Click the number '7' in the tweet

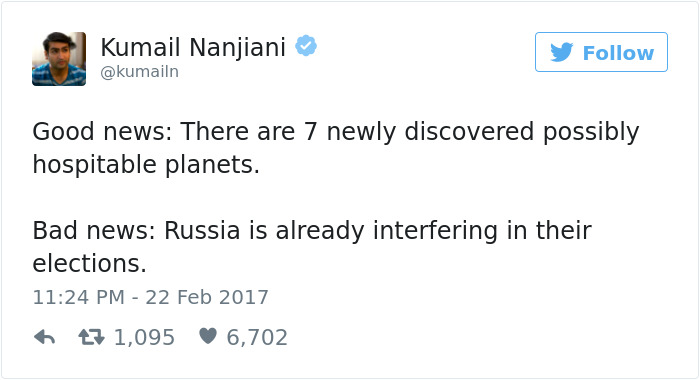pos(311,132)
